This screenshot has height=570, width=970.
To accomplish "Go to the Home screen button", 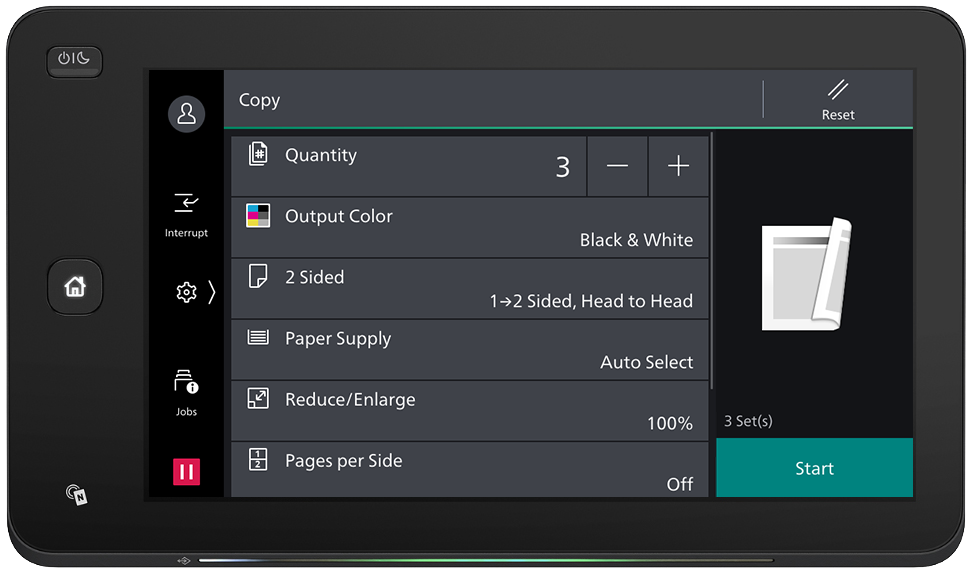I will click(75, 287).
